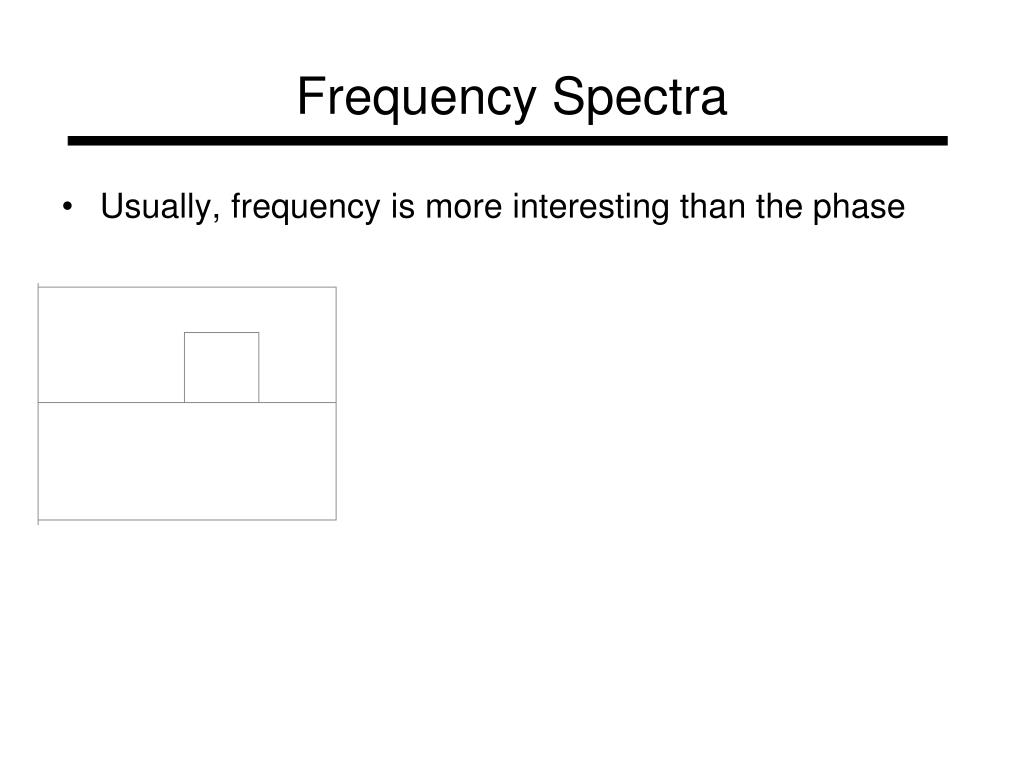This screenshot has height=768, width=1024.
Task: Click the top border of the diagram box
Action: point(187,287)
